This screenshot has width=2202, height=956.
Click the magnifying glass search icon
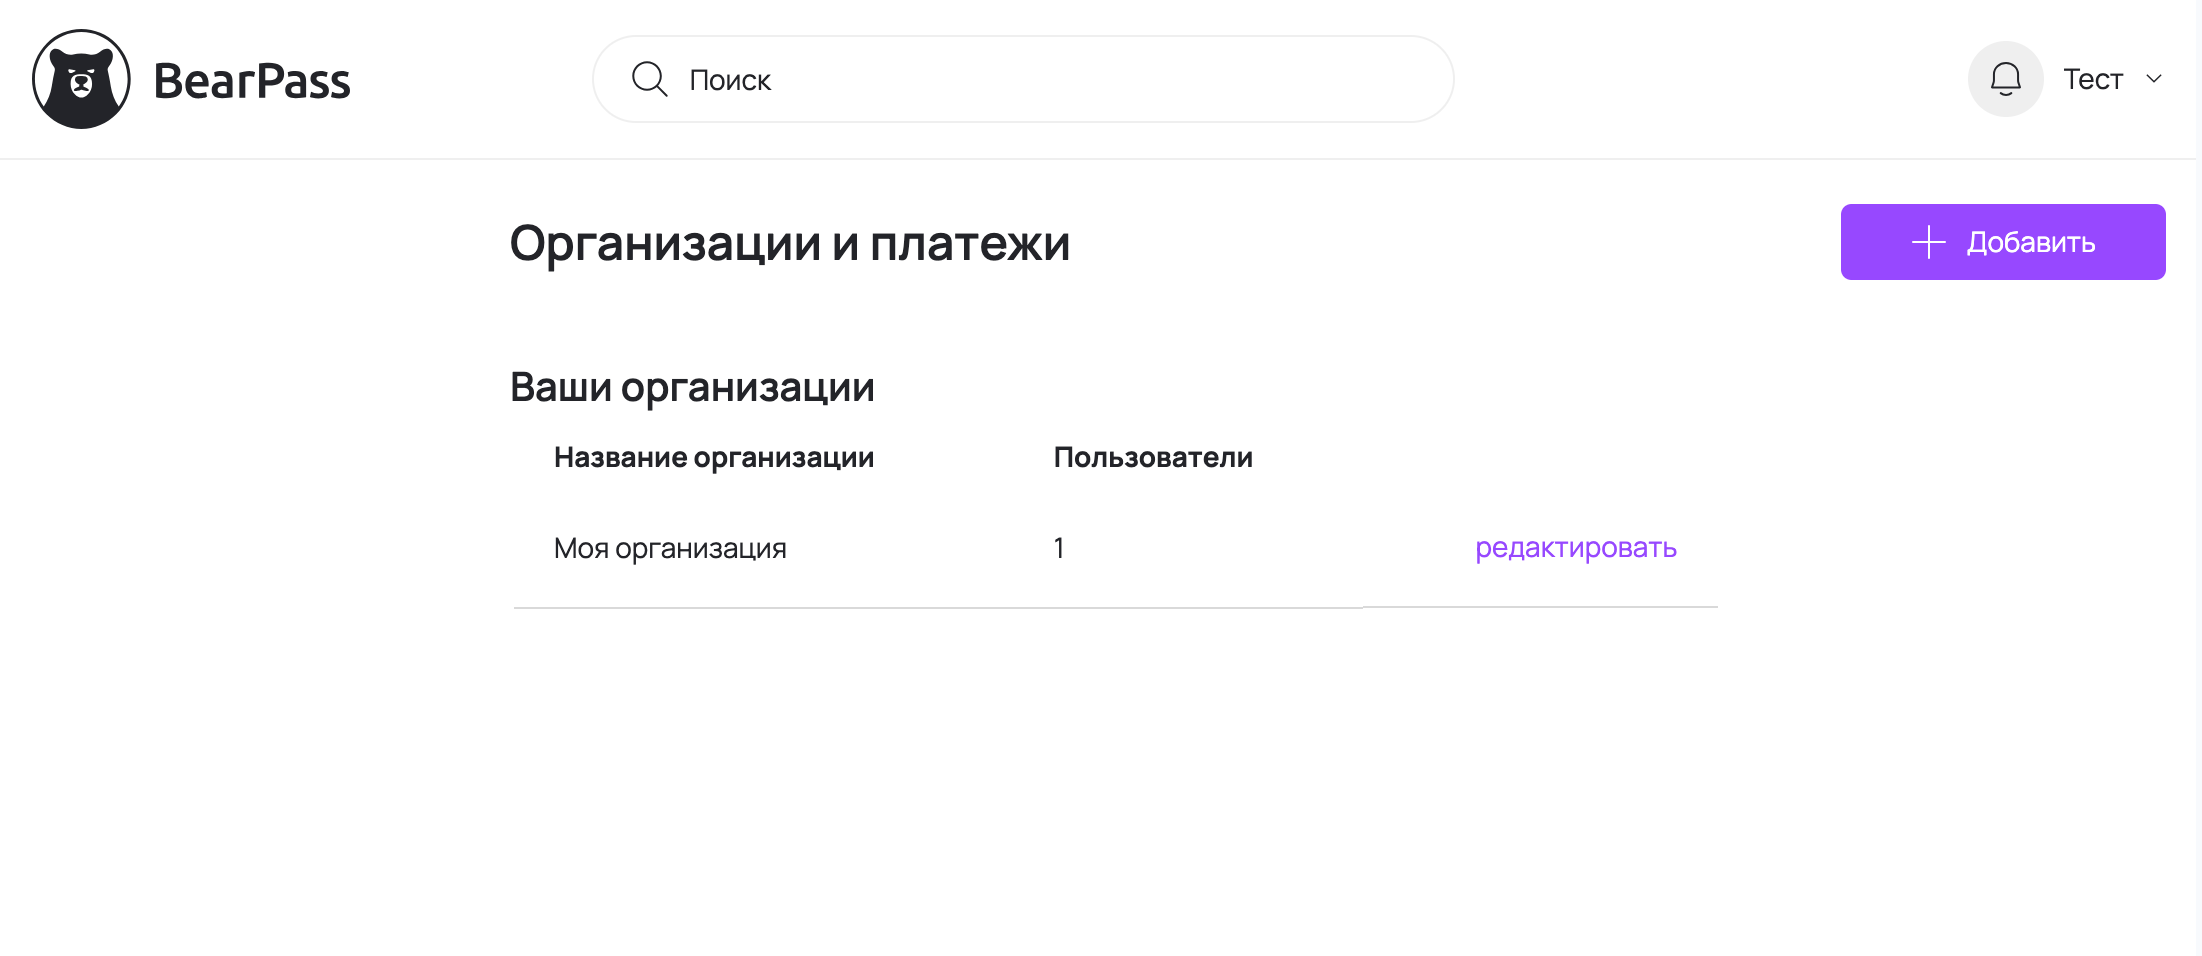tap(649, 77)
